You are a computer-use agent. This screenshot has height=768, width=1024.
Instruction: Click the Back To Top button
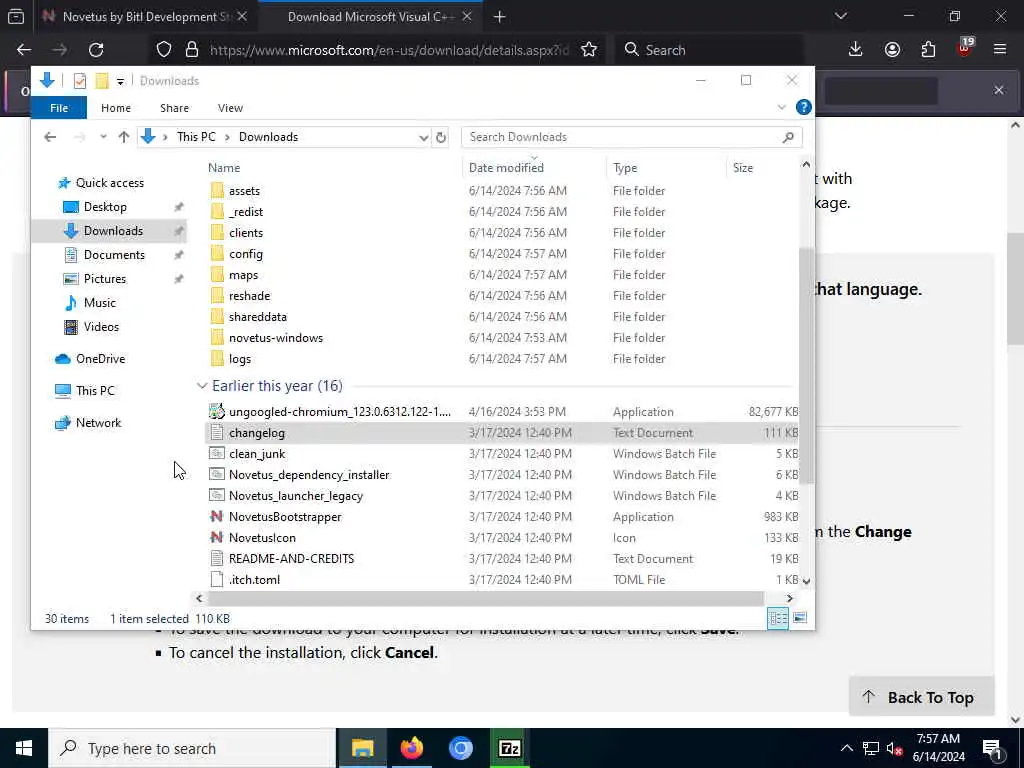921,697
